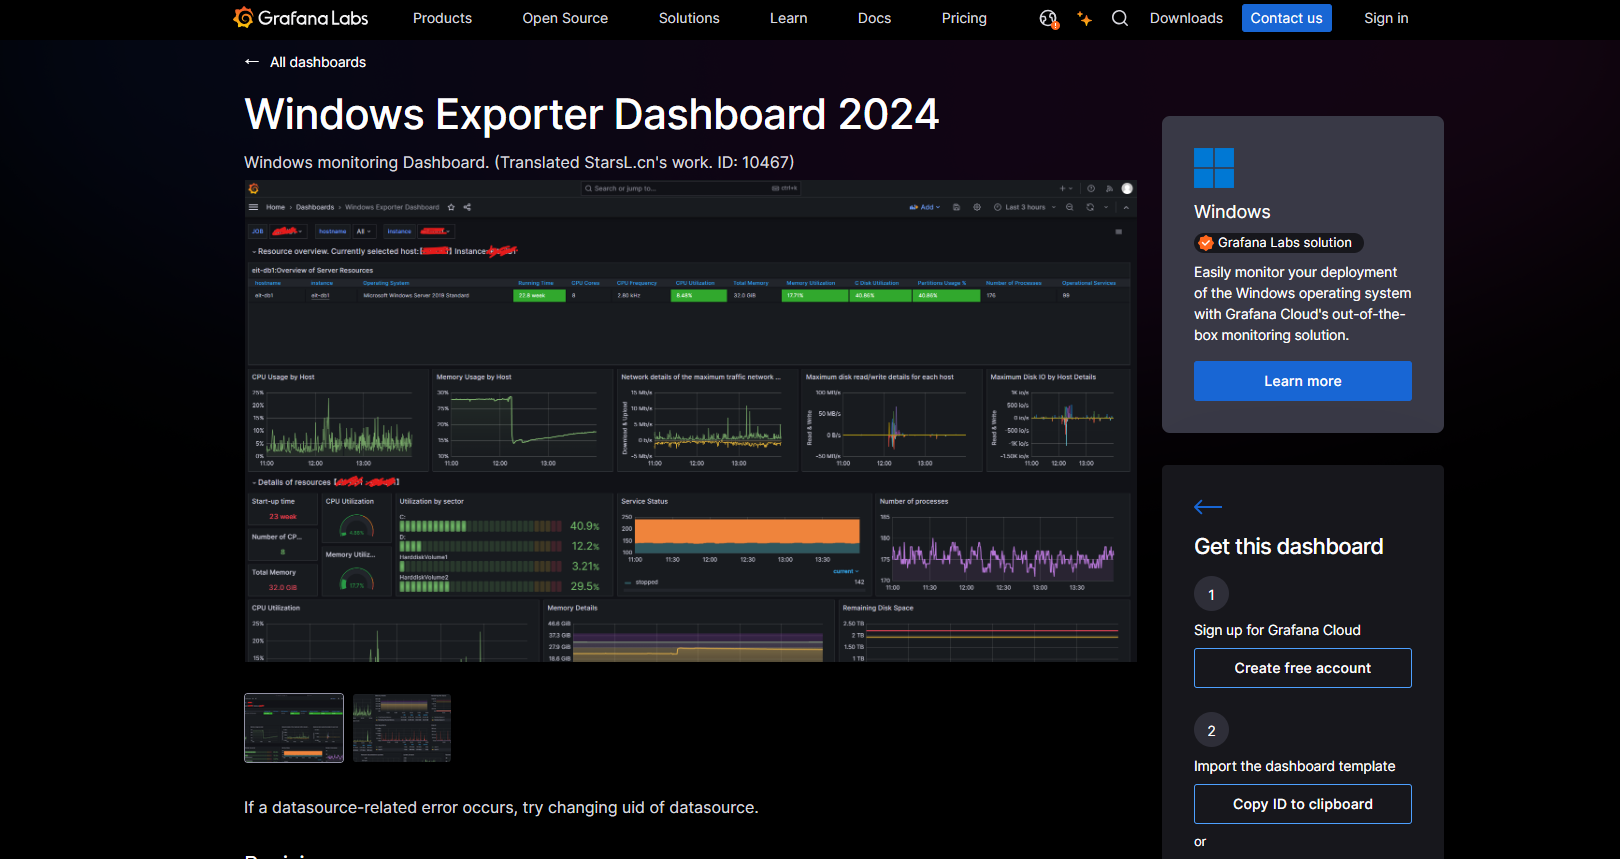Open the Products menu

pos(442,18)
